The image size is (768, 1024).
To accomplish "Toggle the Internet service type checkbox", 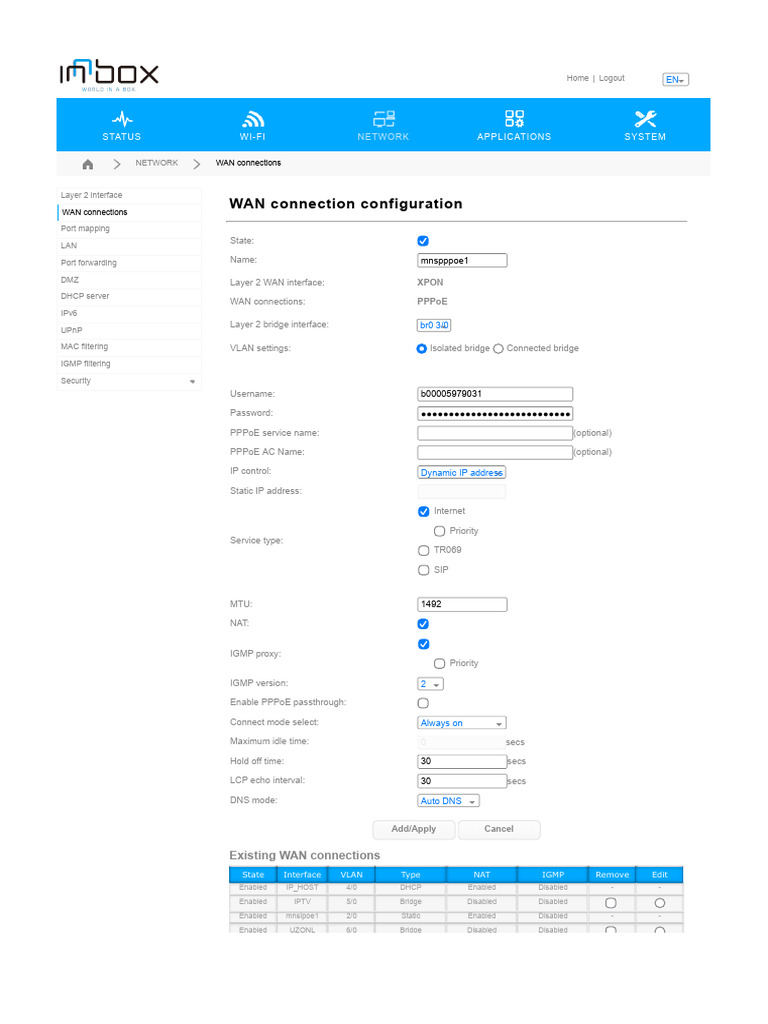I will coord(423,511).
